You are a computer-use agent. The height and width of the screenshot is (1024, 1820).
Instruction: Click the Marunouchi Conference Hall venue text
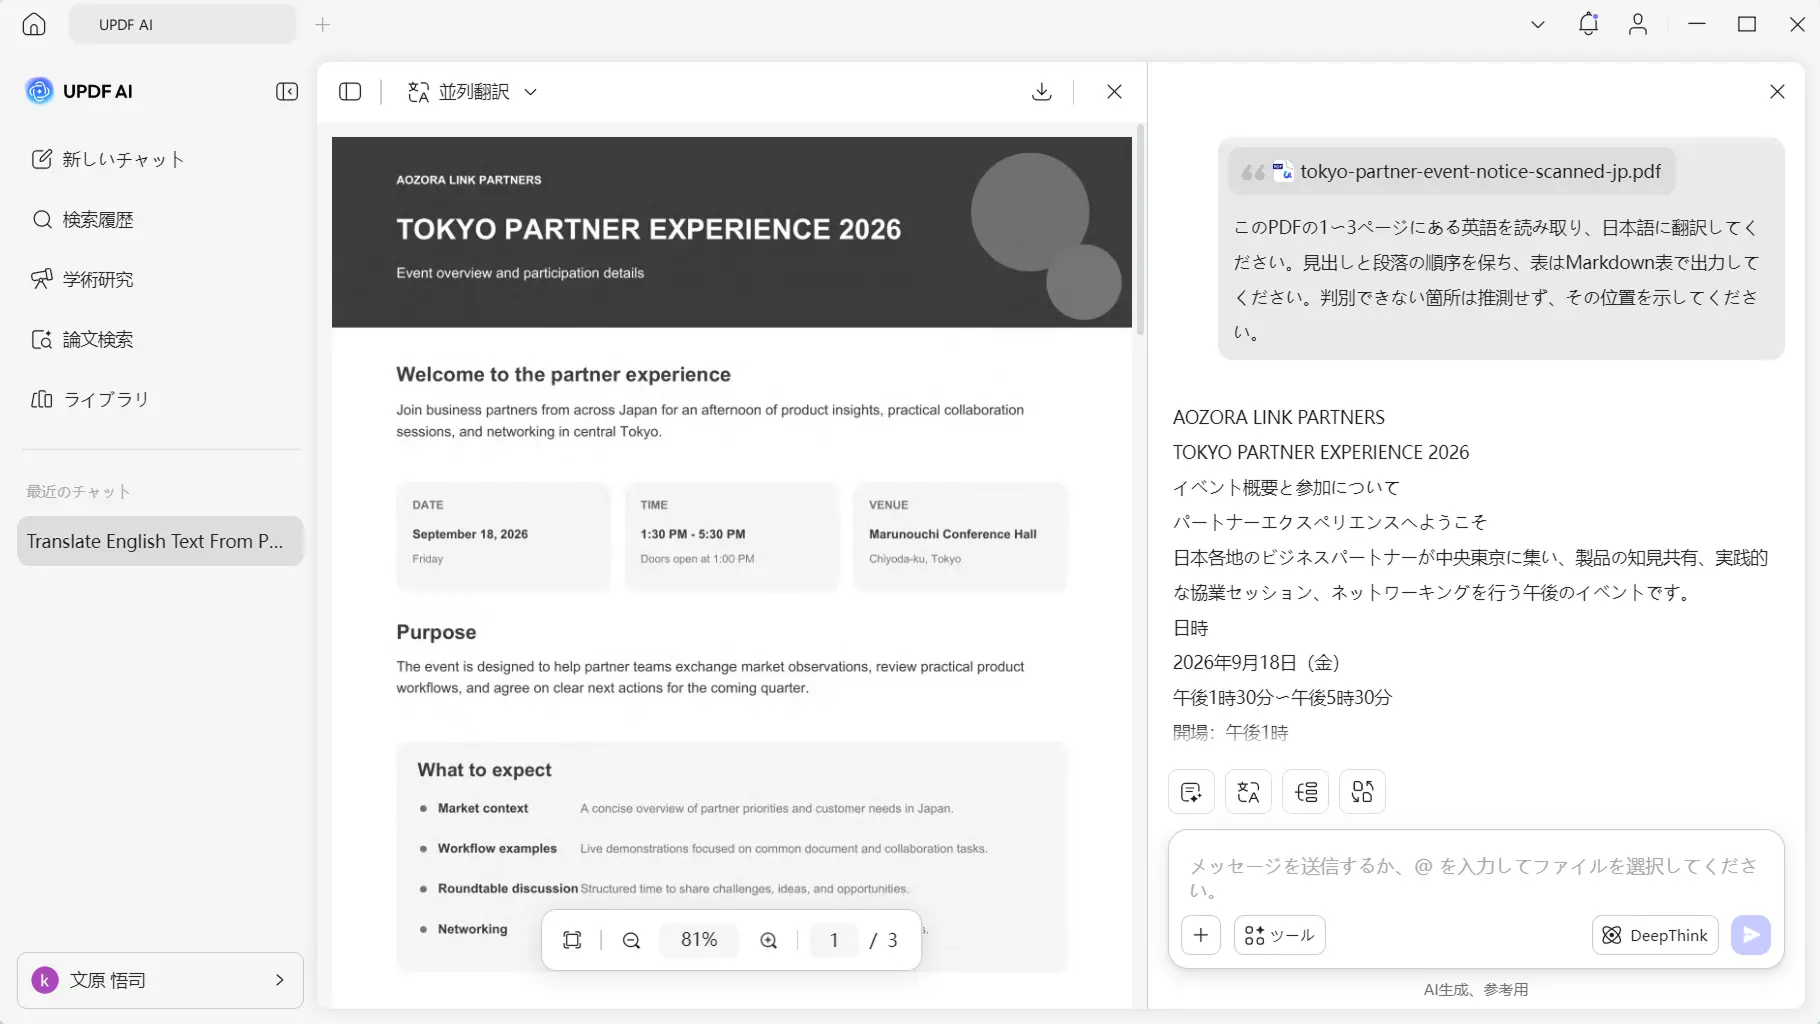coord(953,534)
